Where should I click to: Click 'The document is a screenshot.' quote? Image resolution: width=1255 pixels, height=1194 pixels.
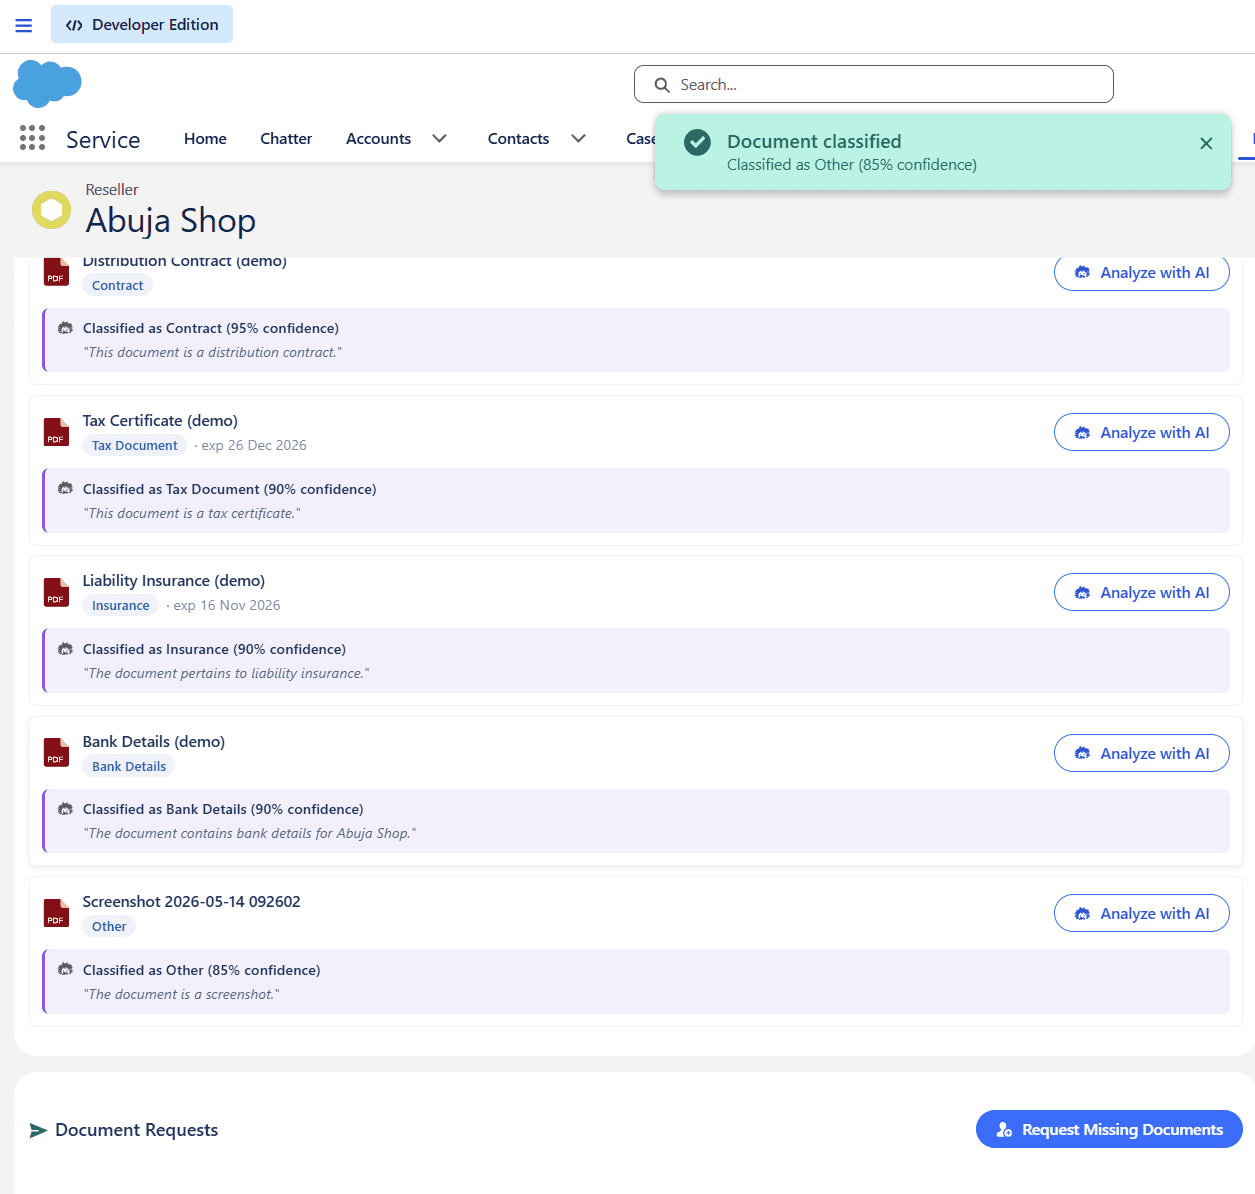(181, 994)
